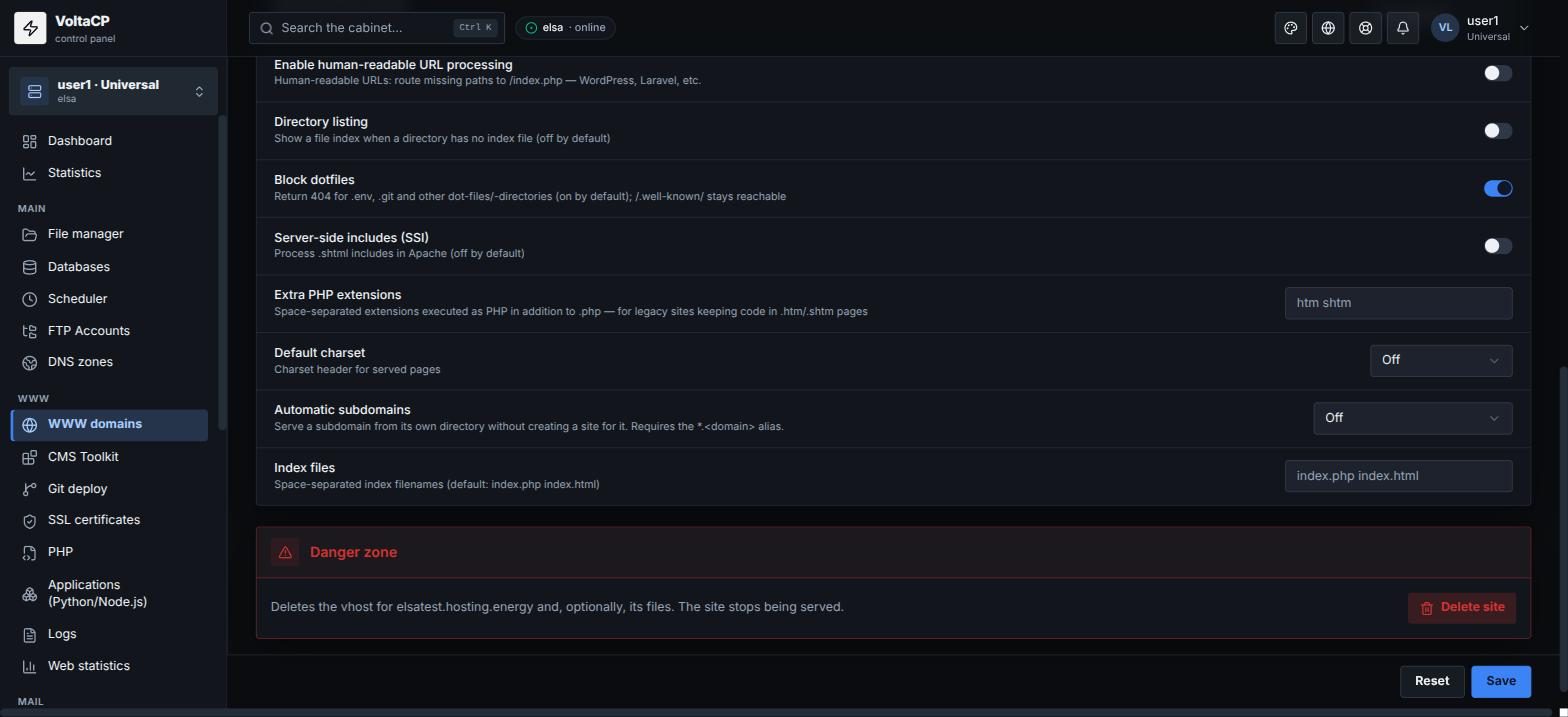This screenshot has width=1568, height=717.
Task: Click the CMS Toolkit icon
Action: tap(30, 457)
